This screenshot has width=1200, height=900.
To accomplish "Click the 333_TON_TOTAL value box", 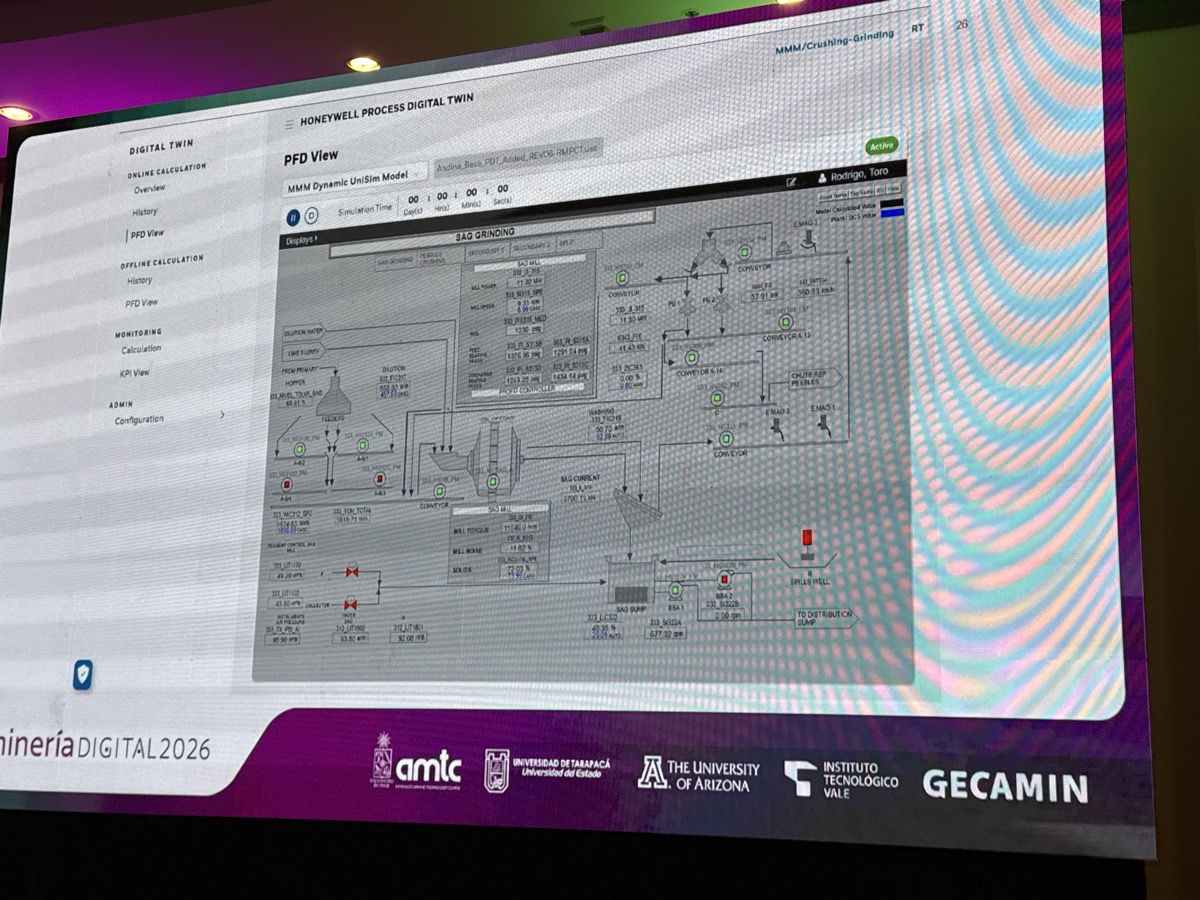I will click(353, 518).
